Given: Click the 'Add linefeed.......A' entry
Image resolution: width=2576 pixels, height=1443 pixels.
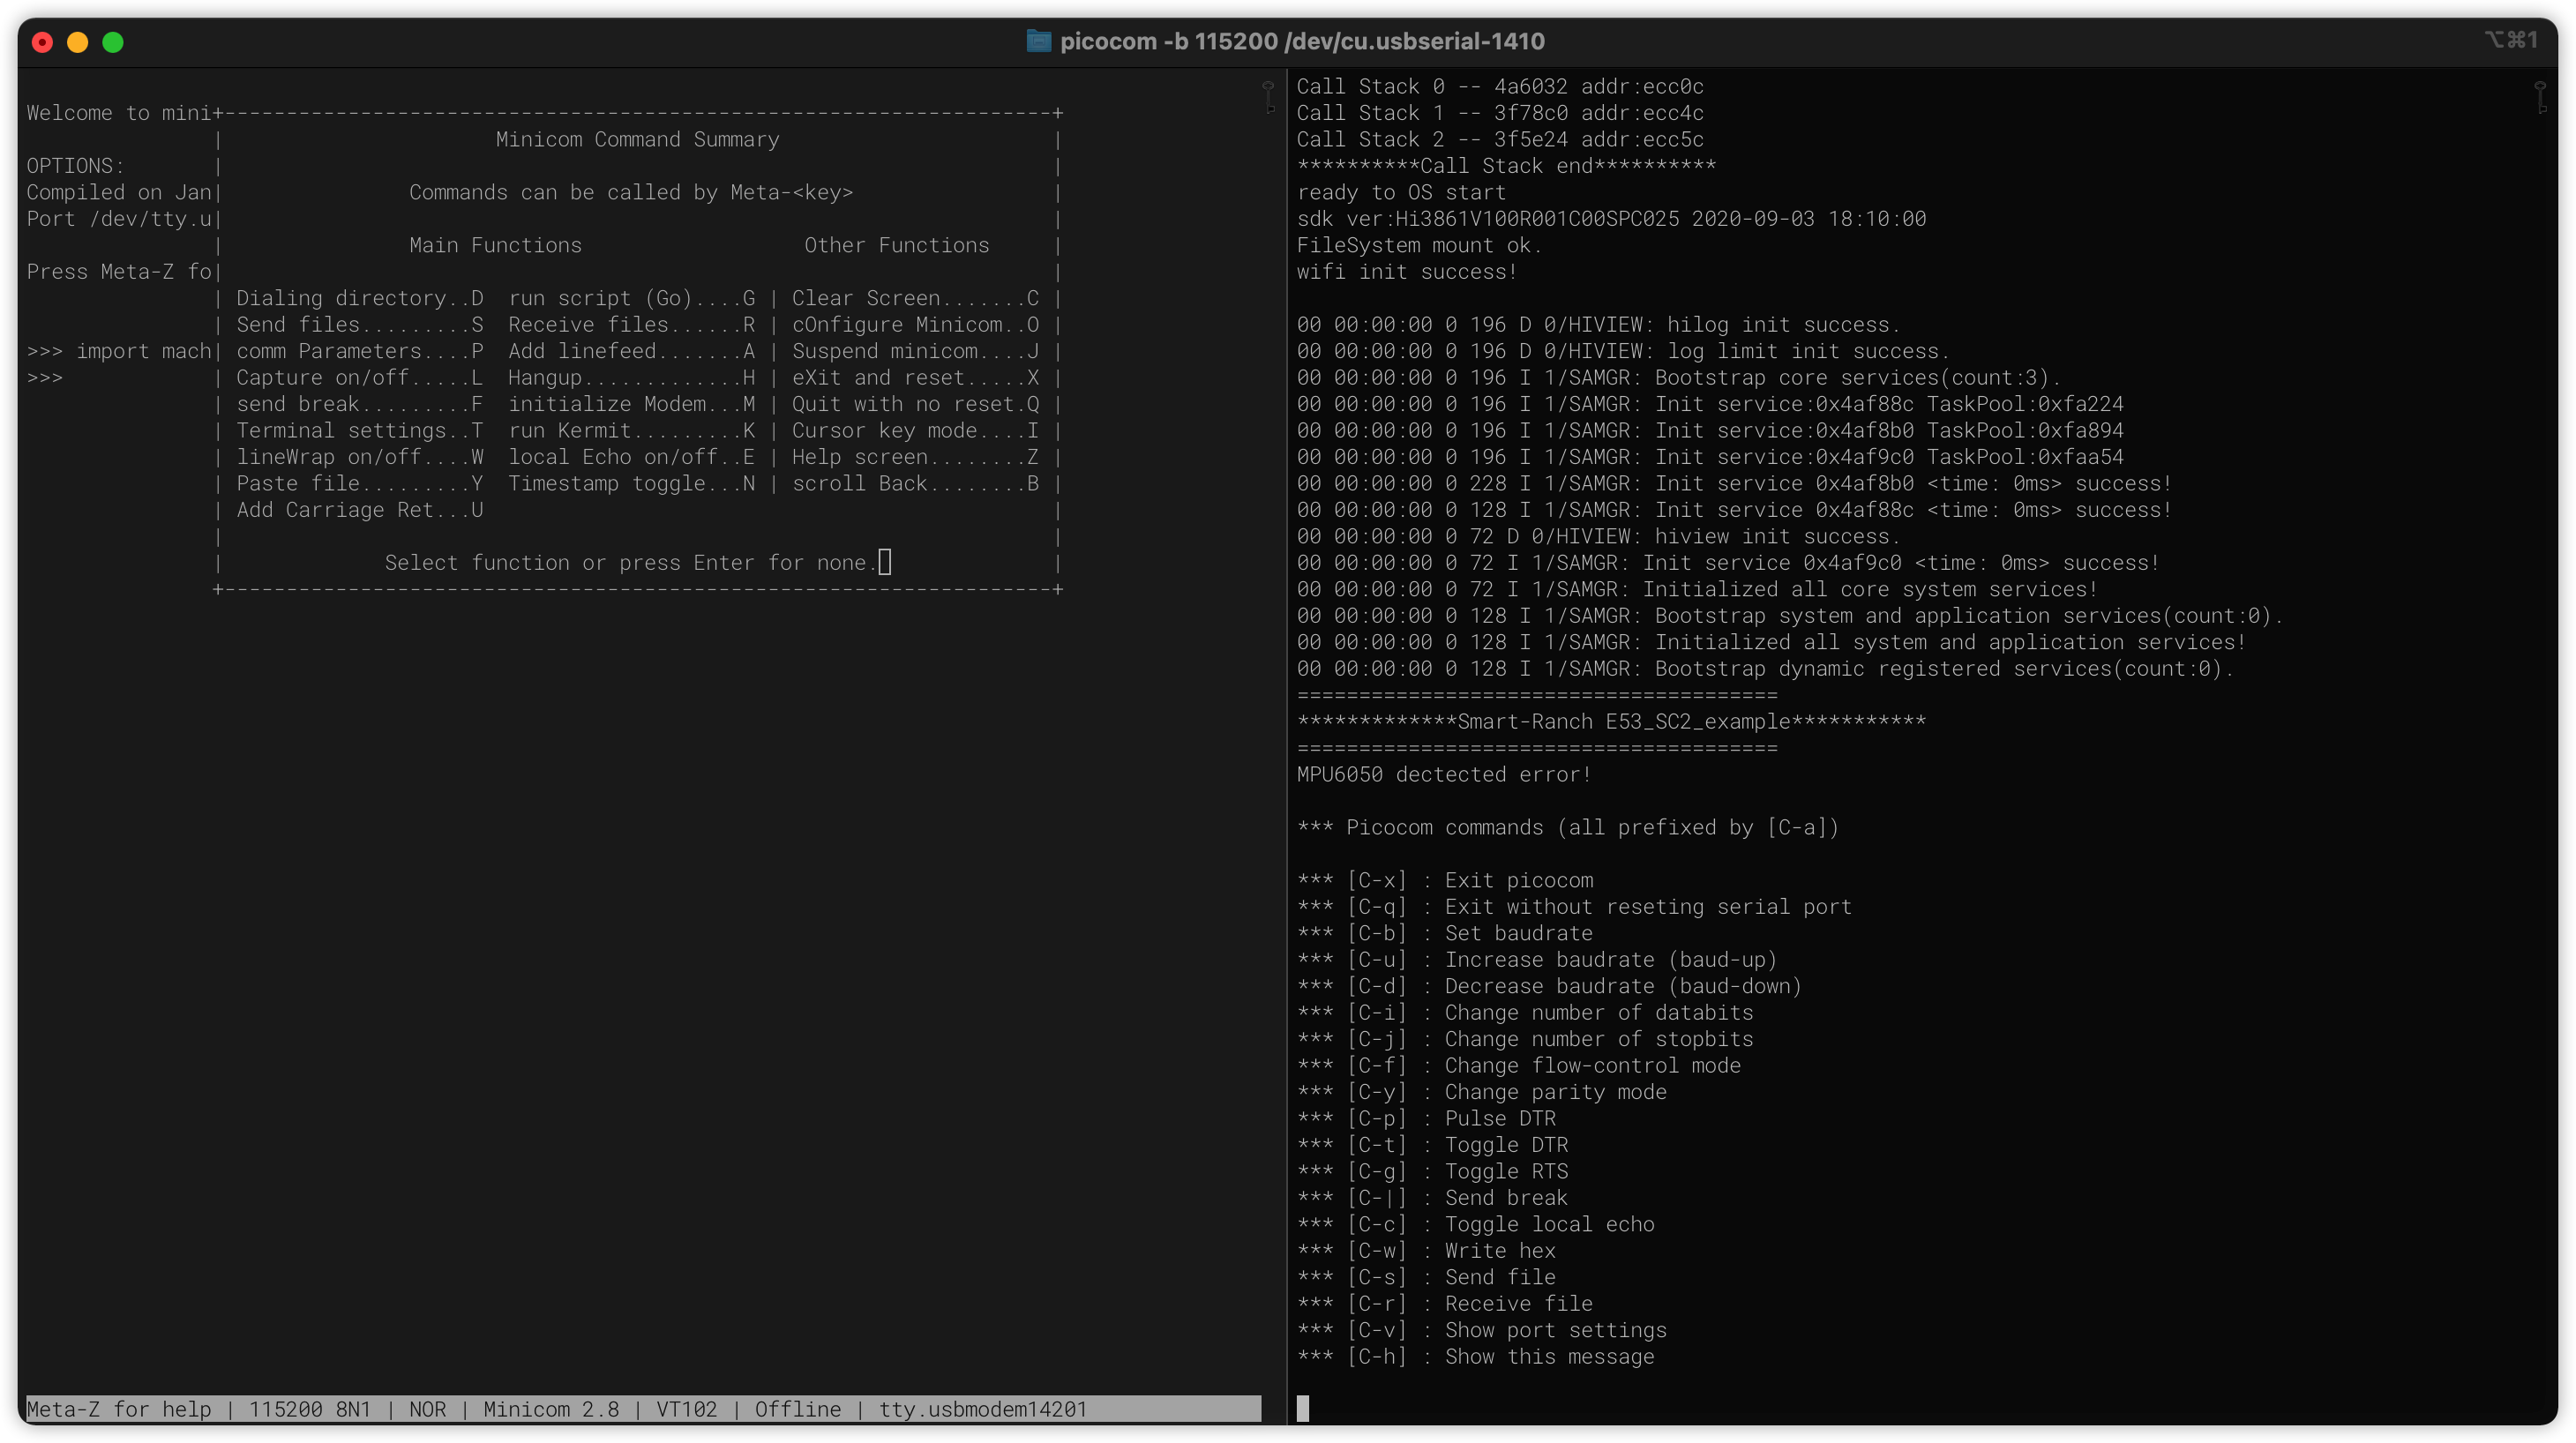Looking at the screenshot, I should (x=632, y=351).
